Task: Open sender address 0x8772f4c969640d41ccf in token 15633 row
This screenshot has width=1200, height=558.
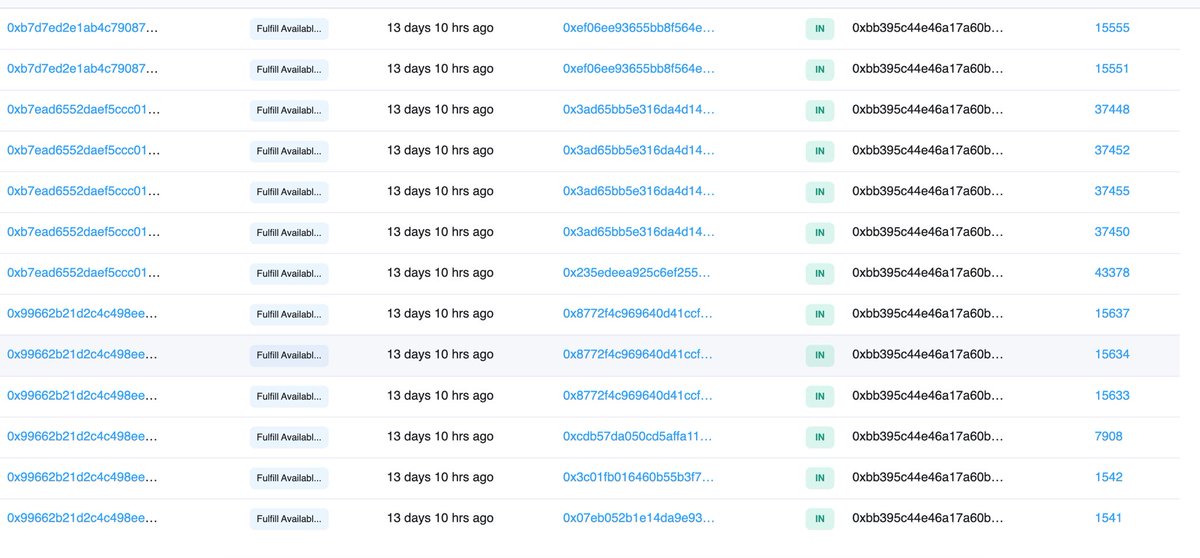Action: pos(639,395)
